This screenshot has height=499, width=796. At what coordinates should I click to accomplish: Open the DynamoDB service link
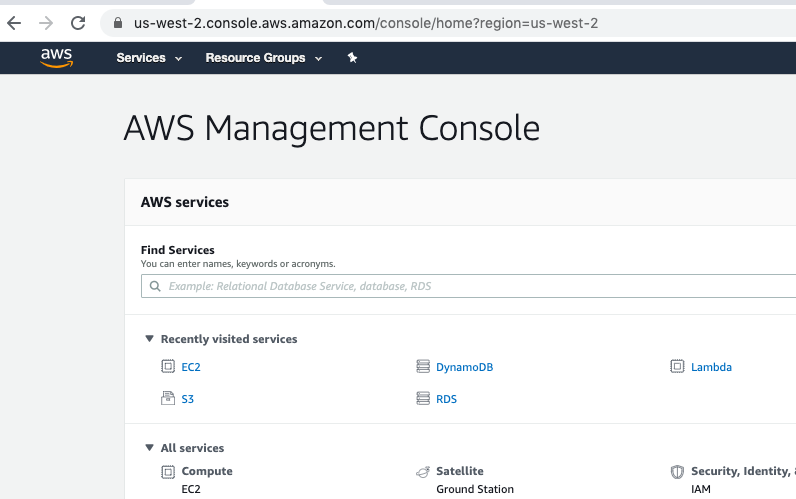pyautogui.click(x=465, y=367)
